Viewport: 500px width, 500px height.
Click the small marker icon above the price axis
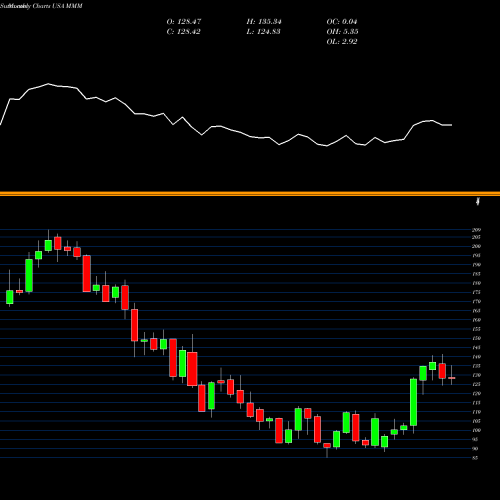[x=478, y=201]
